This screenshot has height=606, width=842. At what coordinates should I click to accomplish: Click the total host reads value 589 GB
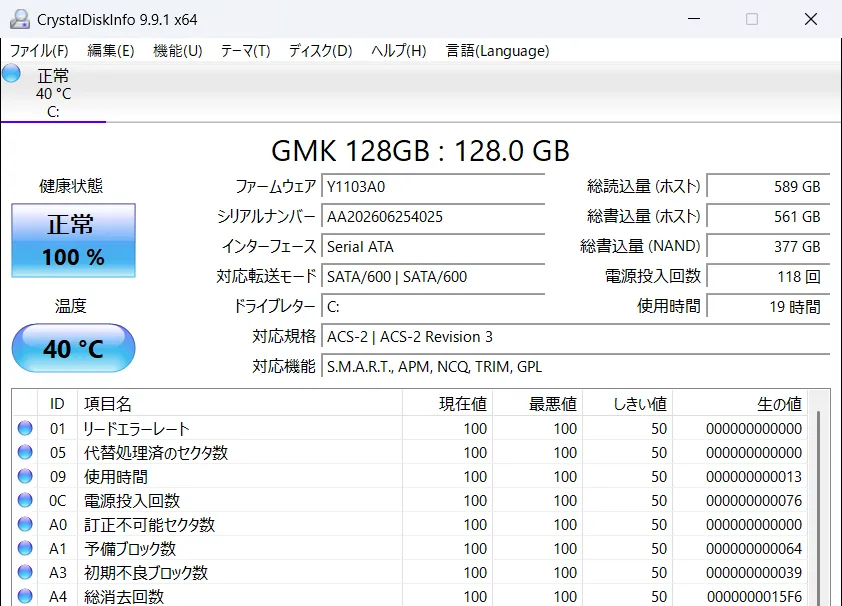pyautogui.click(x=768, y=187)
